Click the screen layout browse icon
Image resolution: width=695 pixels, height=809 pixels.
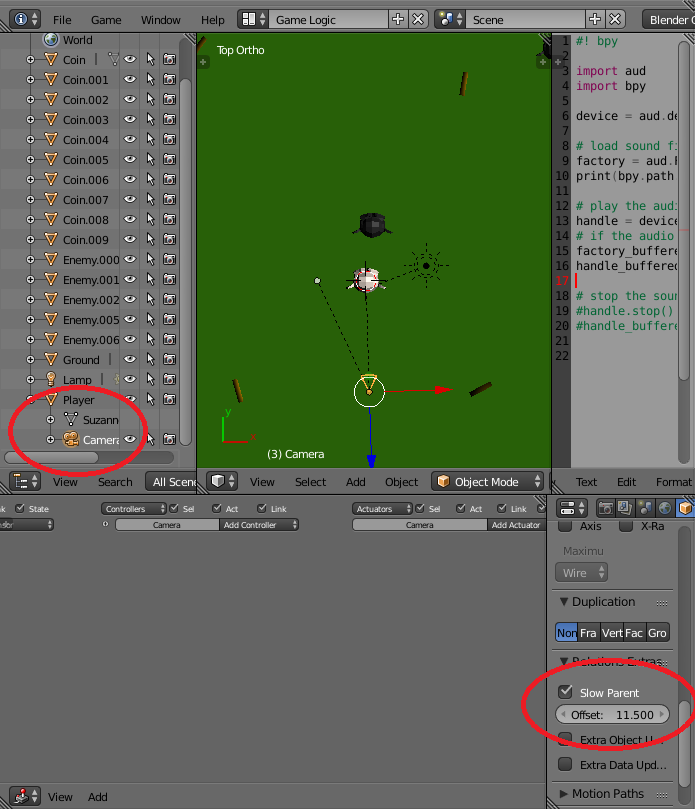pyautogui.click(x=253, y=20)
